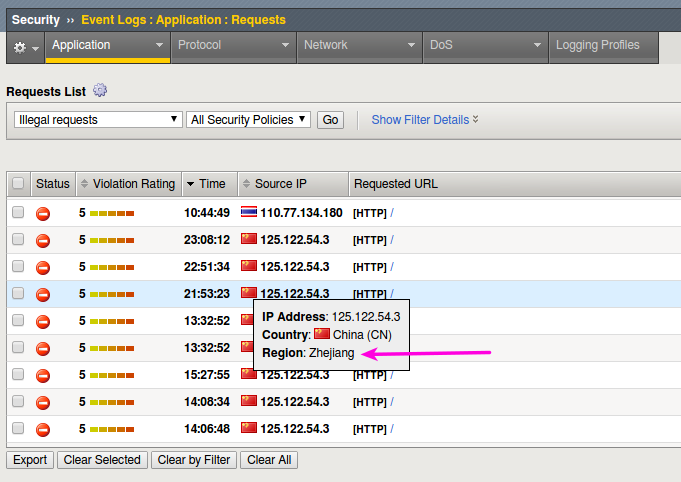Click blocked status icon for 15:27:55 row
The height and width of the screenshot is (482, 681).
[x=43, y=375]
